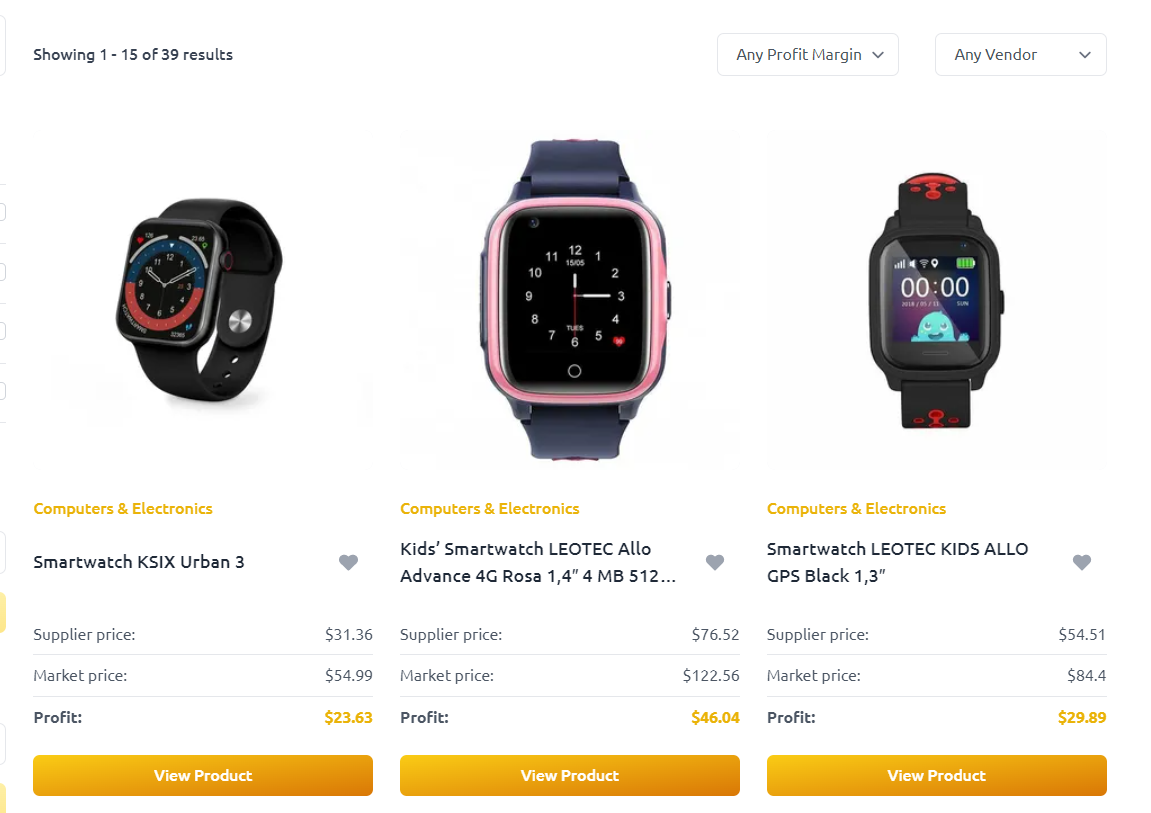The height and width of the screenshot is (813, 1151).
Task: Open the black and red LEOTEC kids watch image
Action: pyautogui.click(x=937, y=299)
